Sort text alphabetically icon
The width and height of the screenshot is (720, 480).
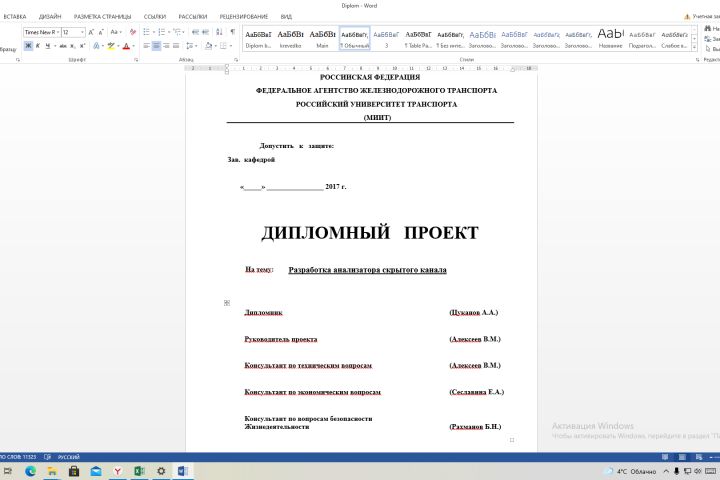(219, 32)
